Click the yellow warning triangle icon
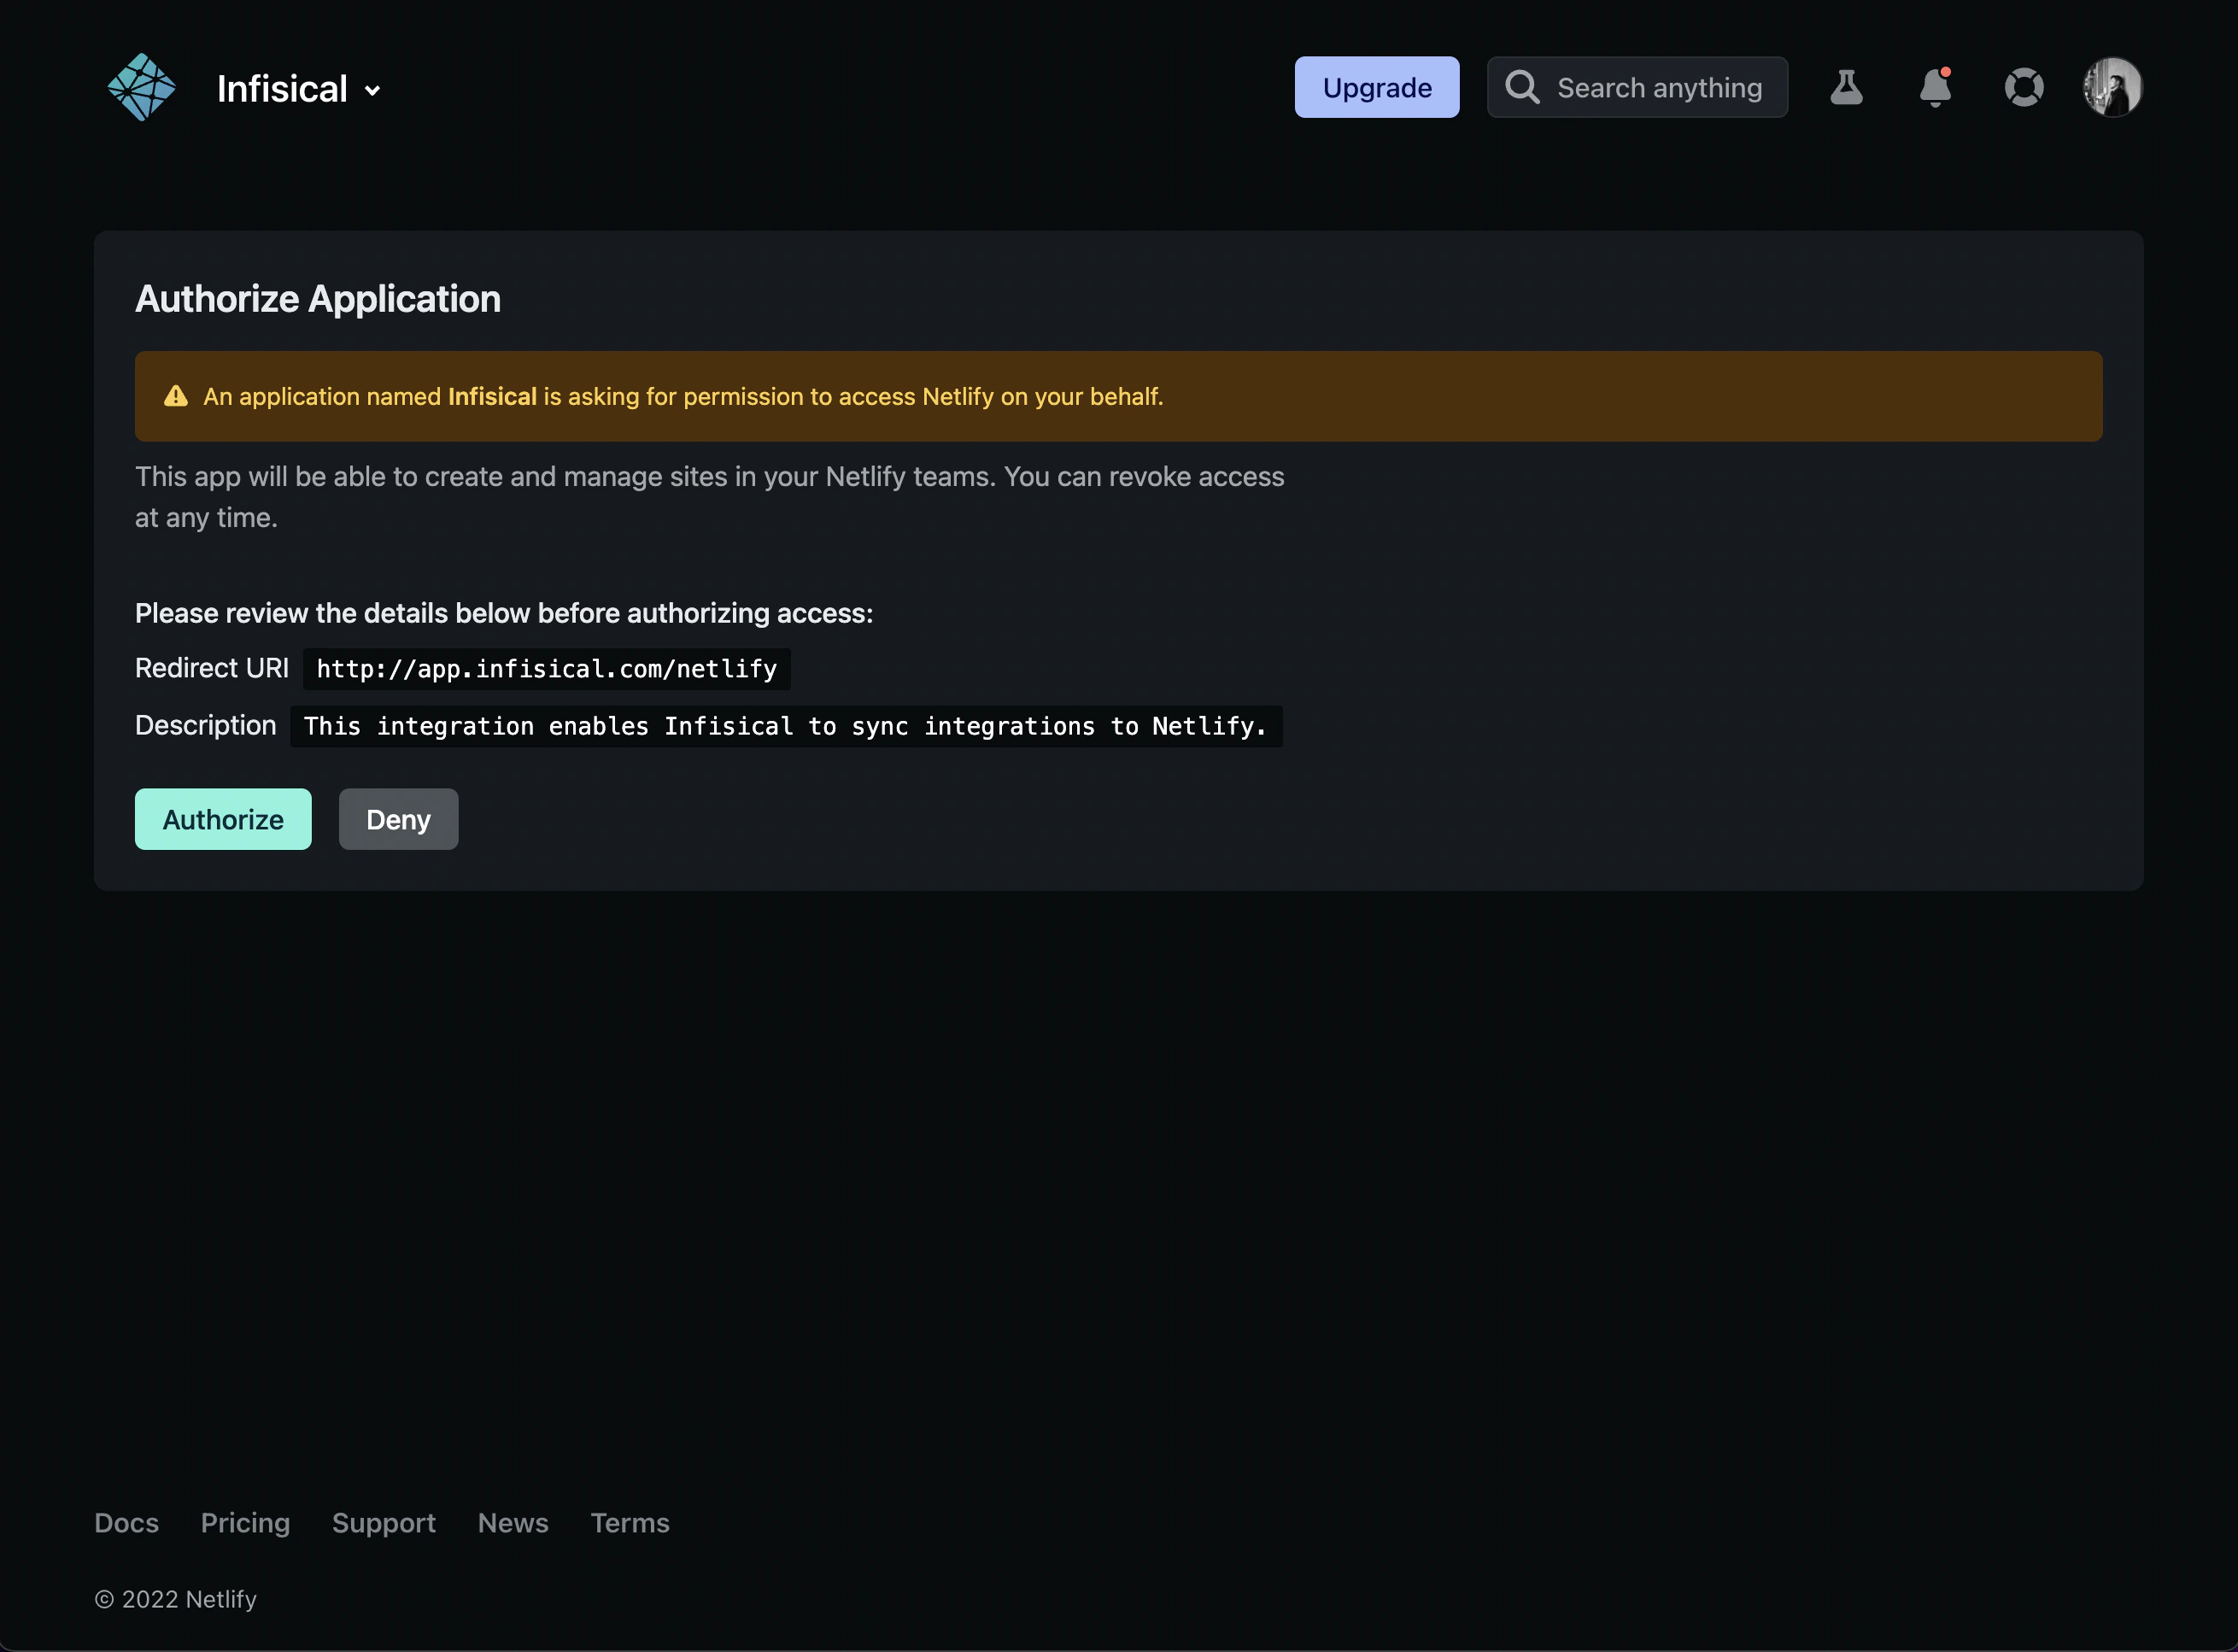Screen dimensions: 2238x1652 176,396
